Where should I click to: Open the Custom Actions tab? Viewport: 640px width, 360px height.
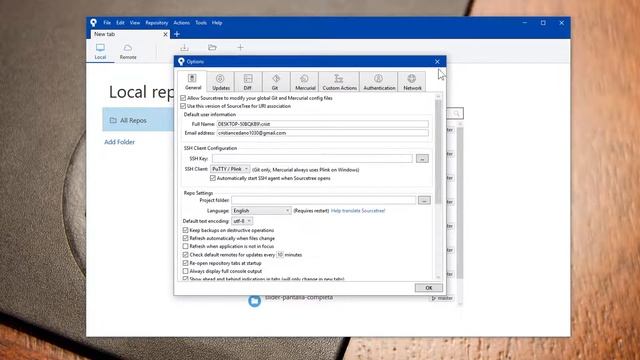(339, 82)
